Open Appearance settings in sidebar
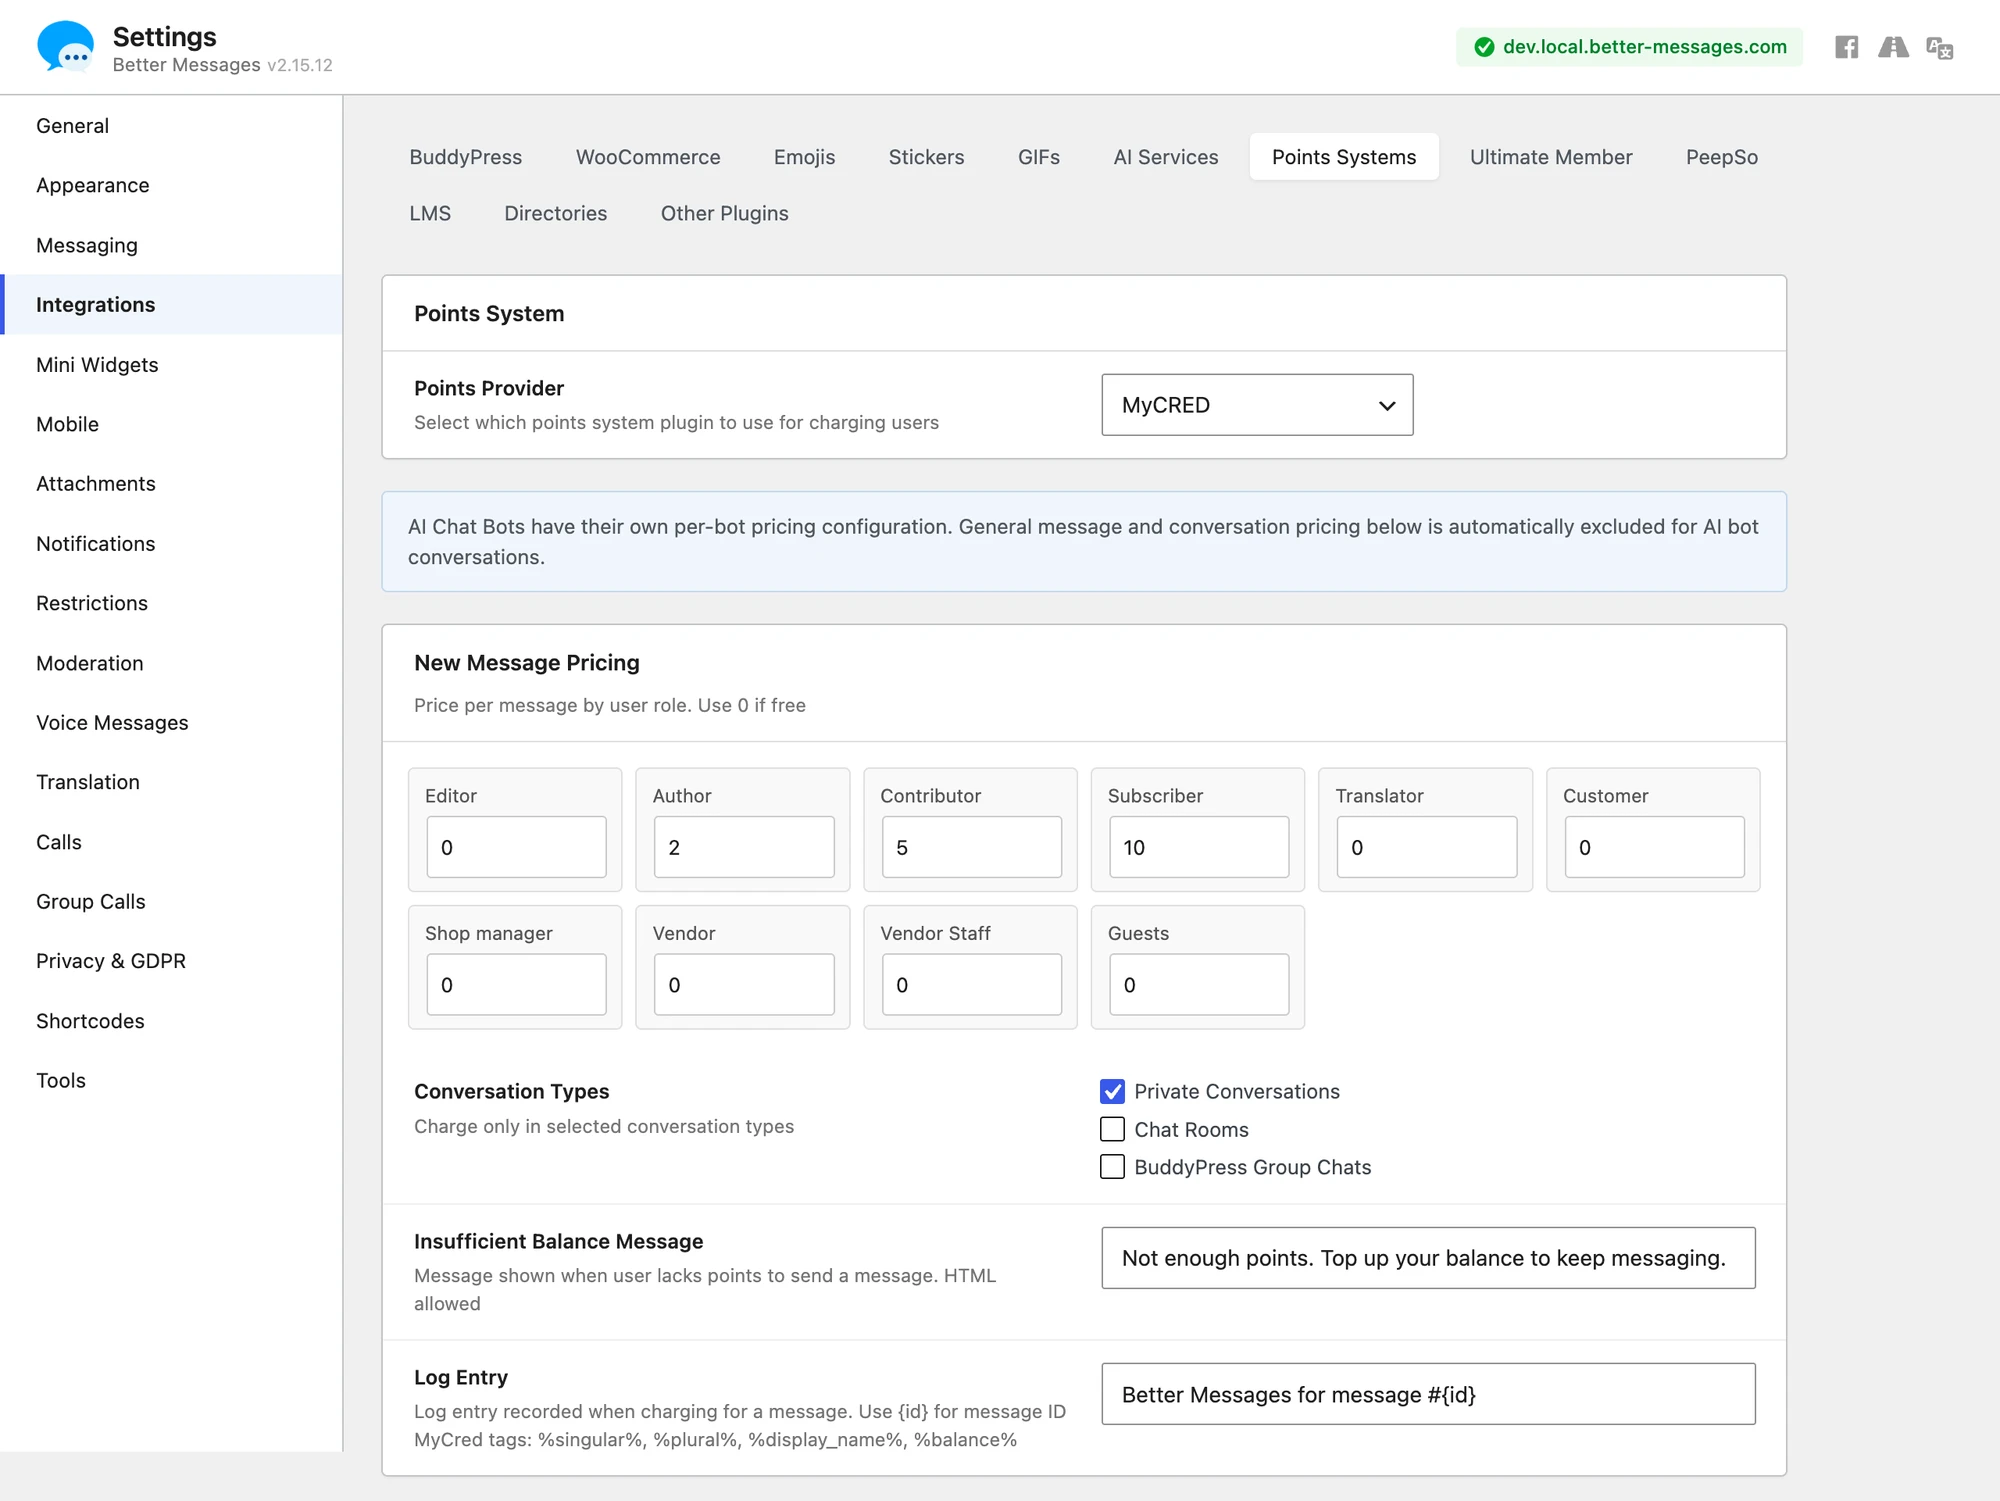The image size is (2000, 1501). (x=171, y=185)
